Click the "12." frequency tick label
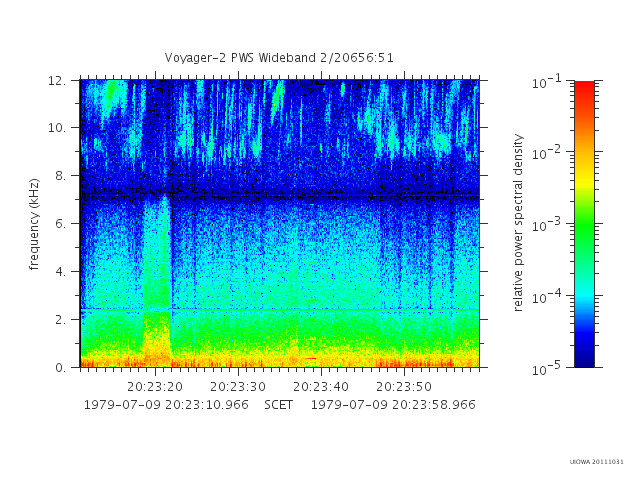Screen dimensions: 640x480 (x=57, y=81)
